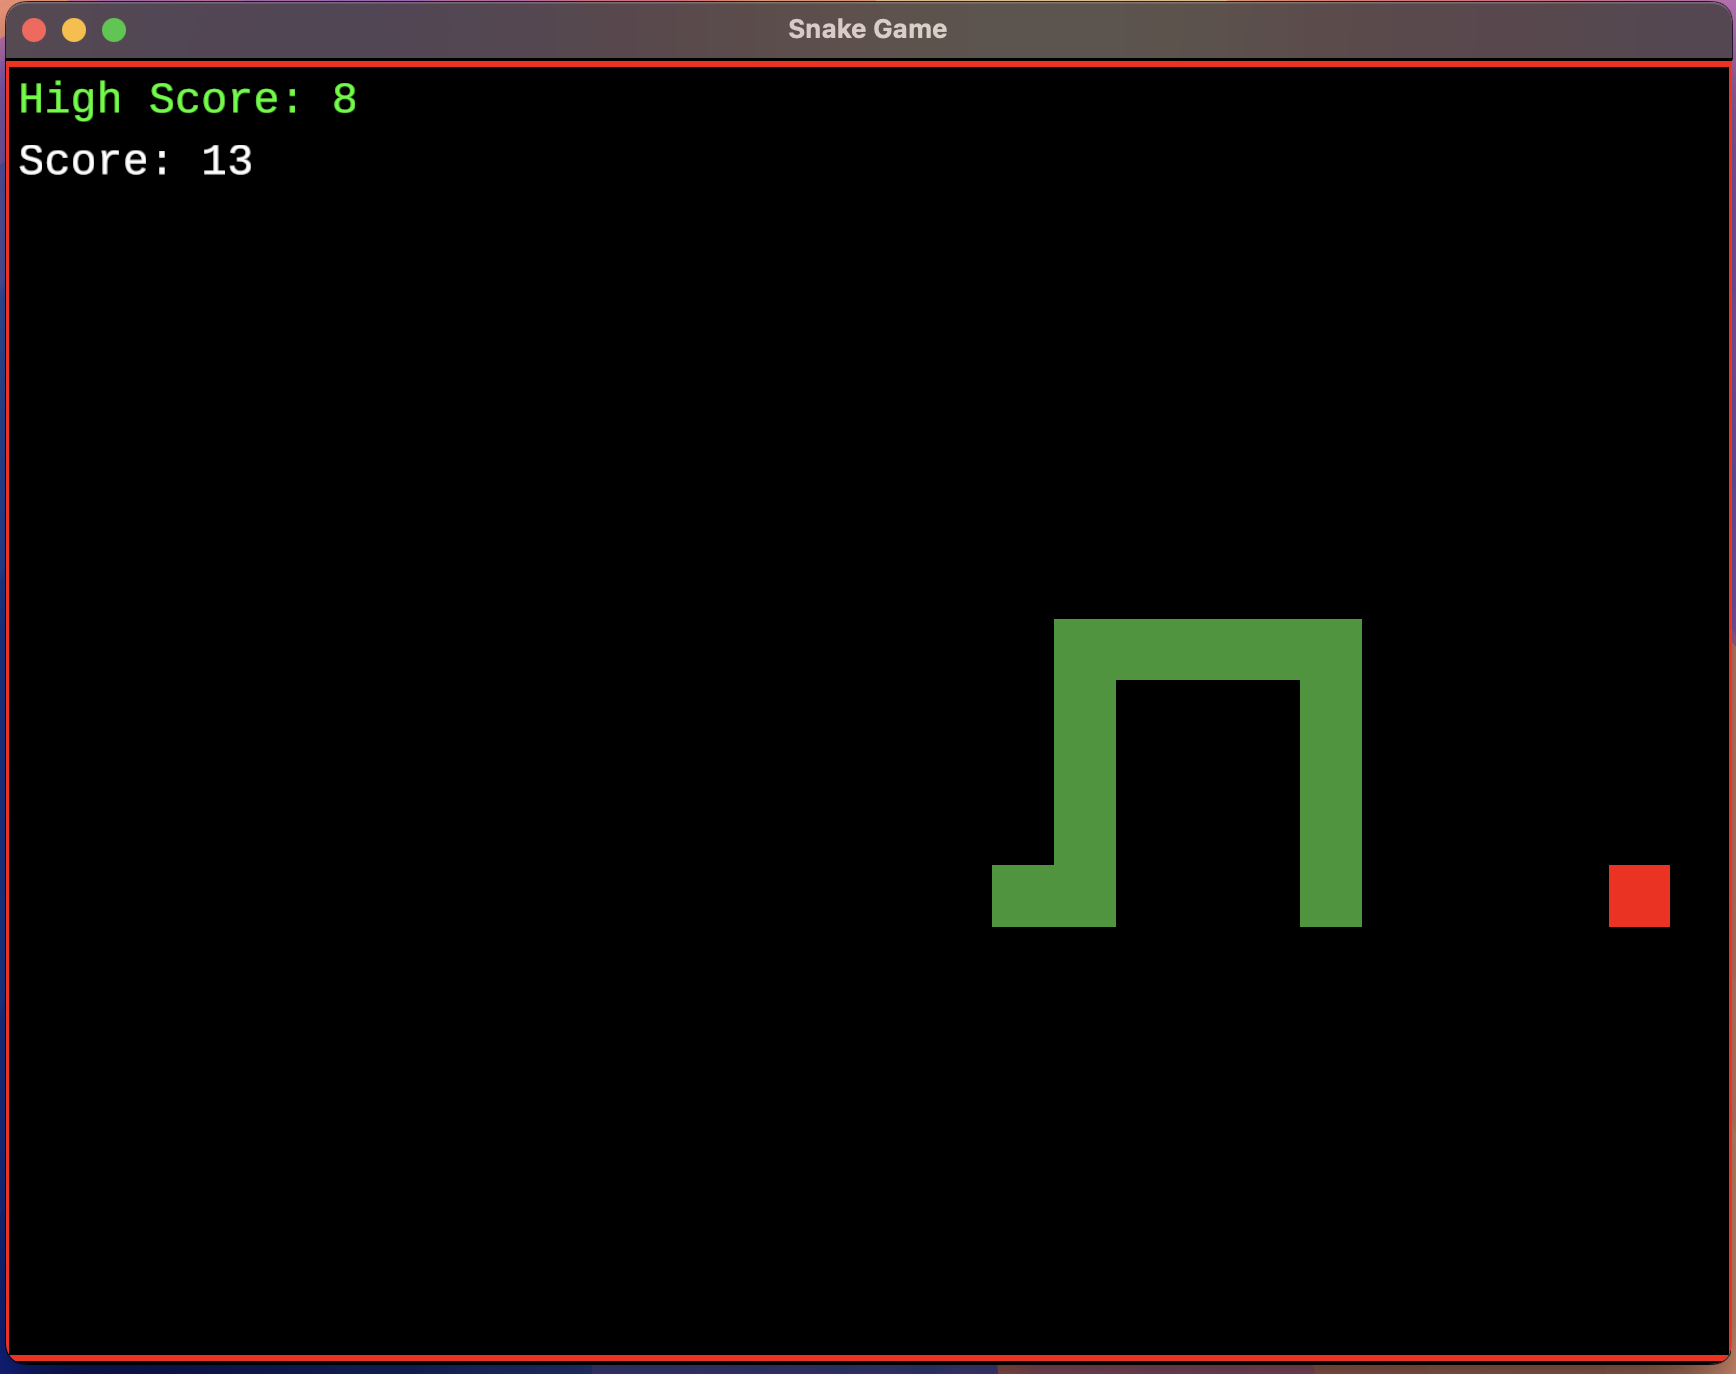Click the red border on the left edge

point(9,700)
